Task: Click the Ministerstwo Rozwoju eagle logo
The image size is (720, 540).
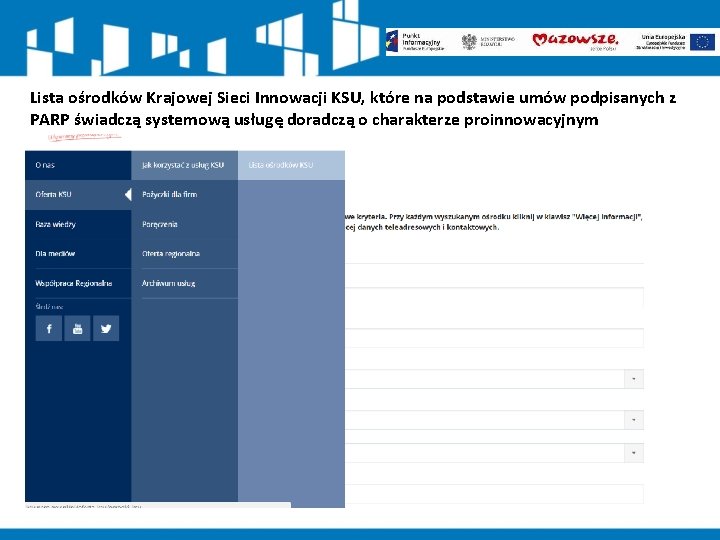Action: [488, 41]
